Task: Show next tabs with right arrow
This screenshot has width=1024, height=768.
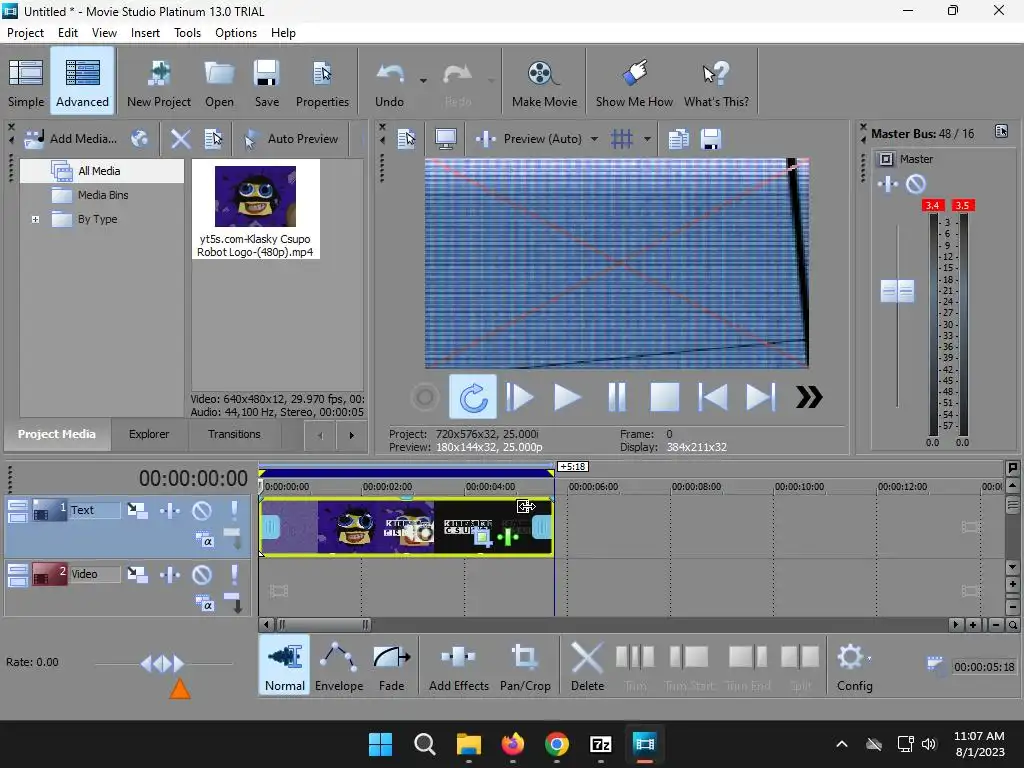Action: pos(351,435)
